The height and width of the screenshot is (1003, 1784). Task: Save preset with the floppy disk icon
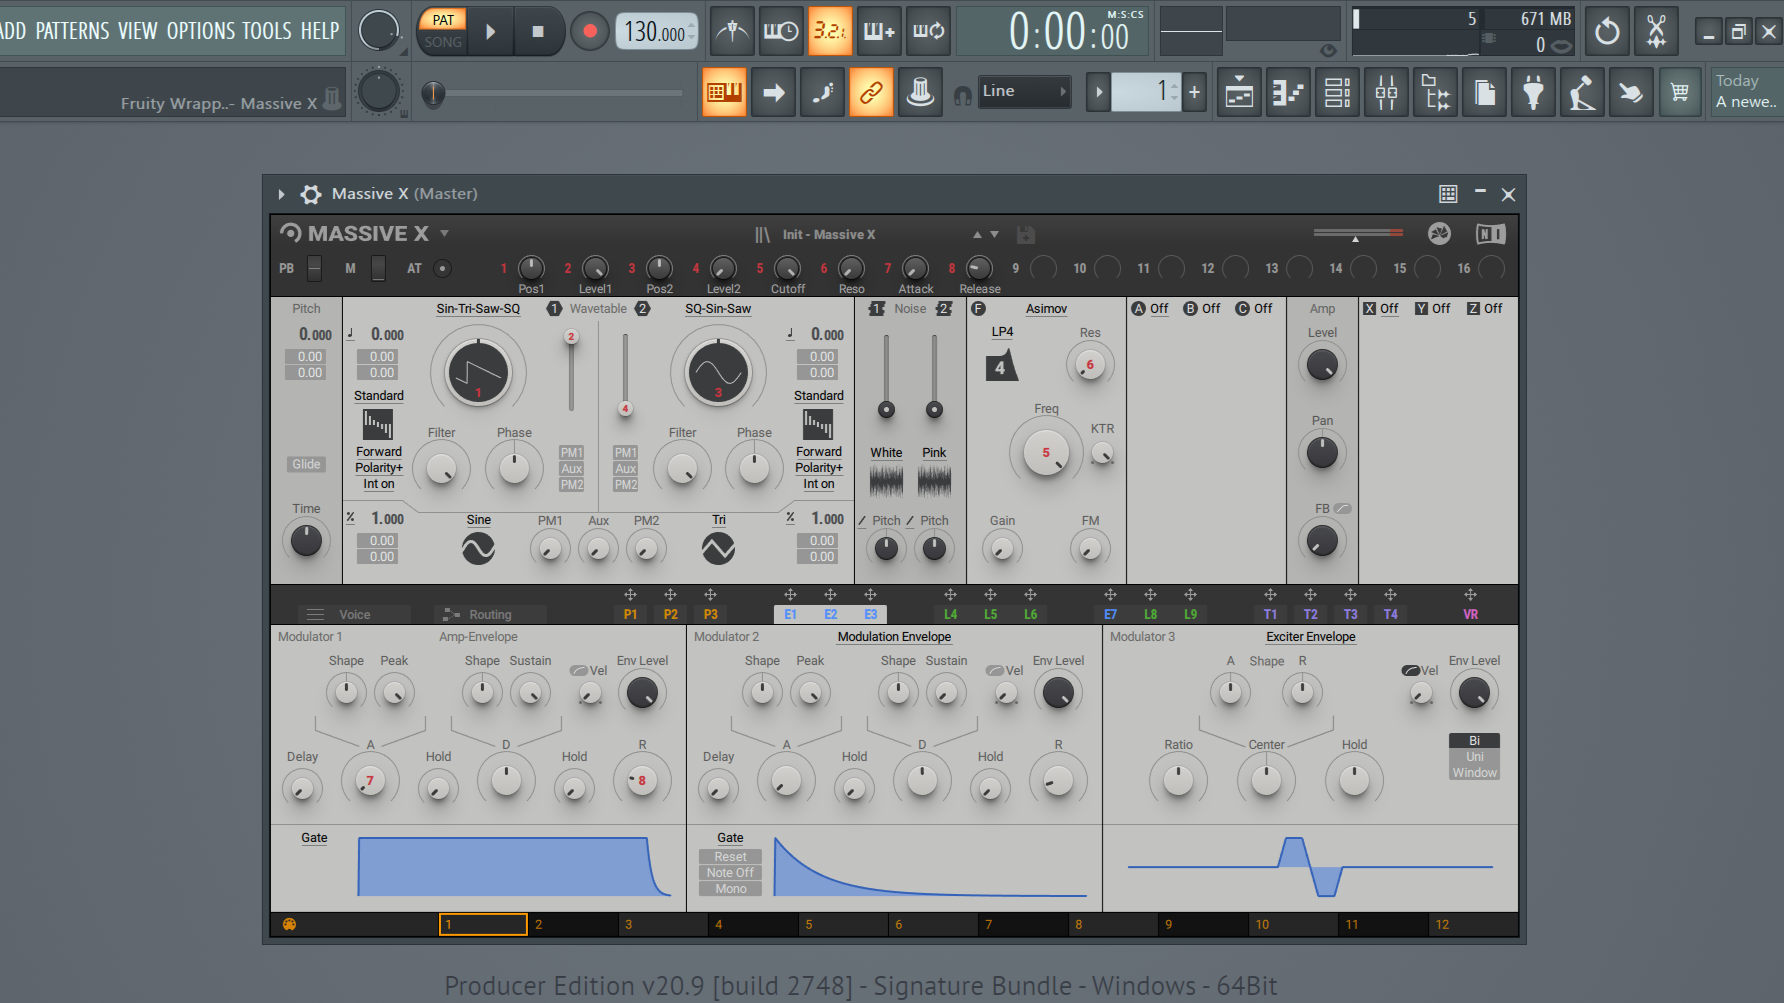1025,234
